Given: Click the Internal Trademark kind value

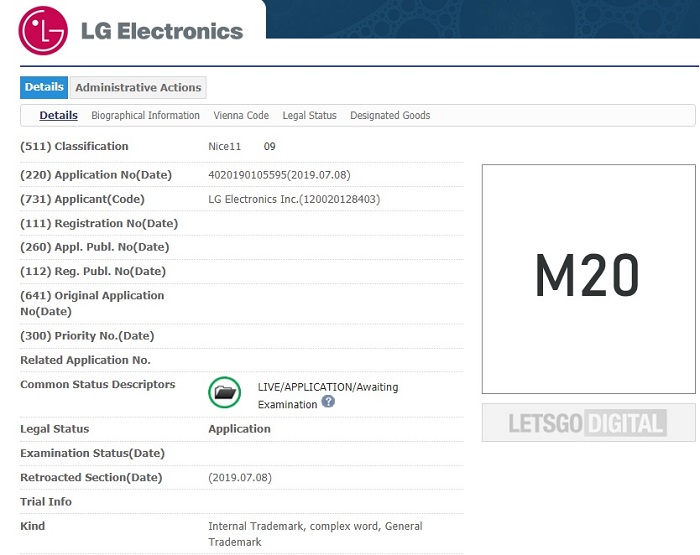Looking at the screenshot, I should coord(315,534).
